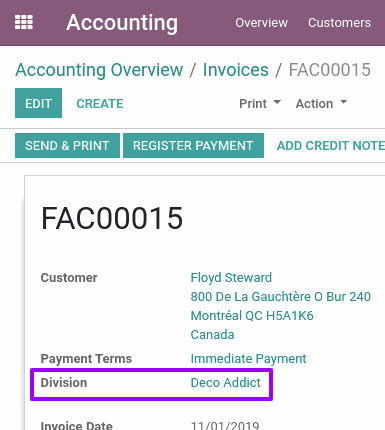Viewport: 385px width, 430px height.
Task: Click REGISTER PAYMENT button
Action: pyautogui.click(x=193, y=146)
